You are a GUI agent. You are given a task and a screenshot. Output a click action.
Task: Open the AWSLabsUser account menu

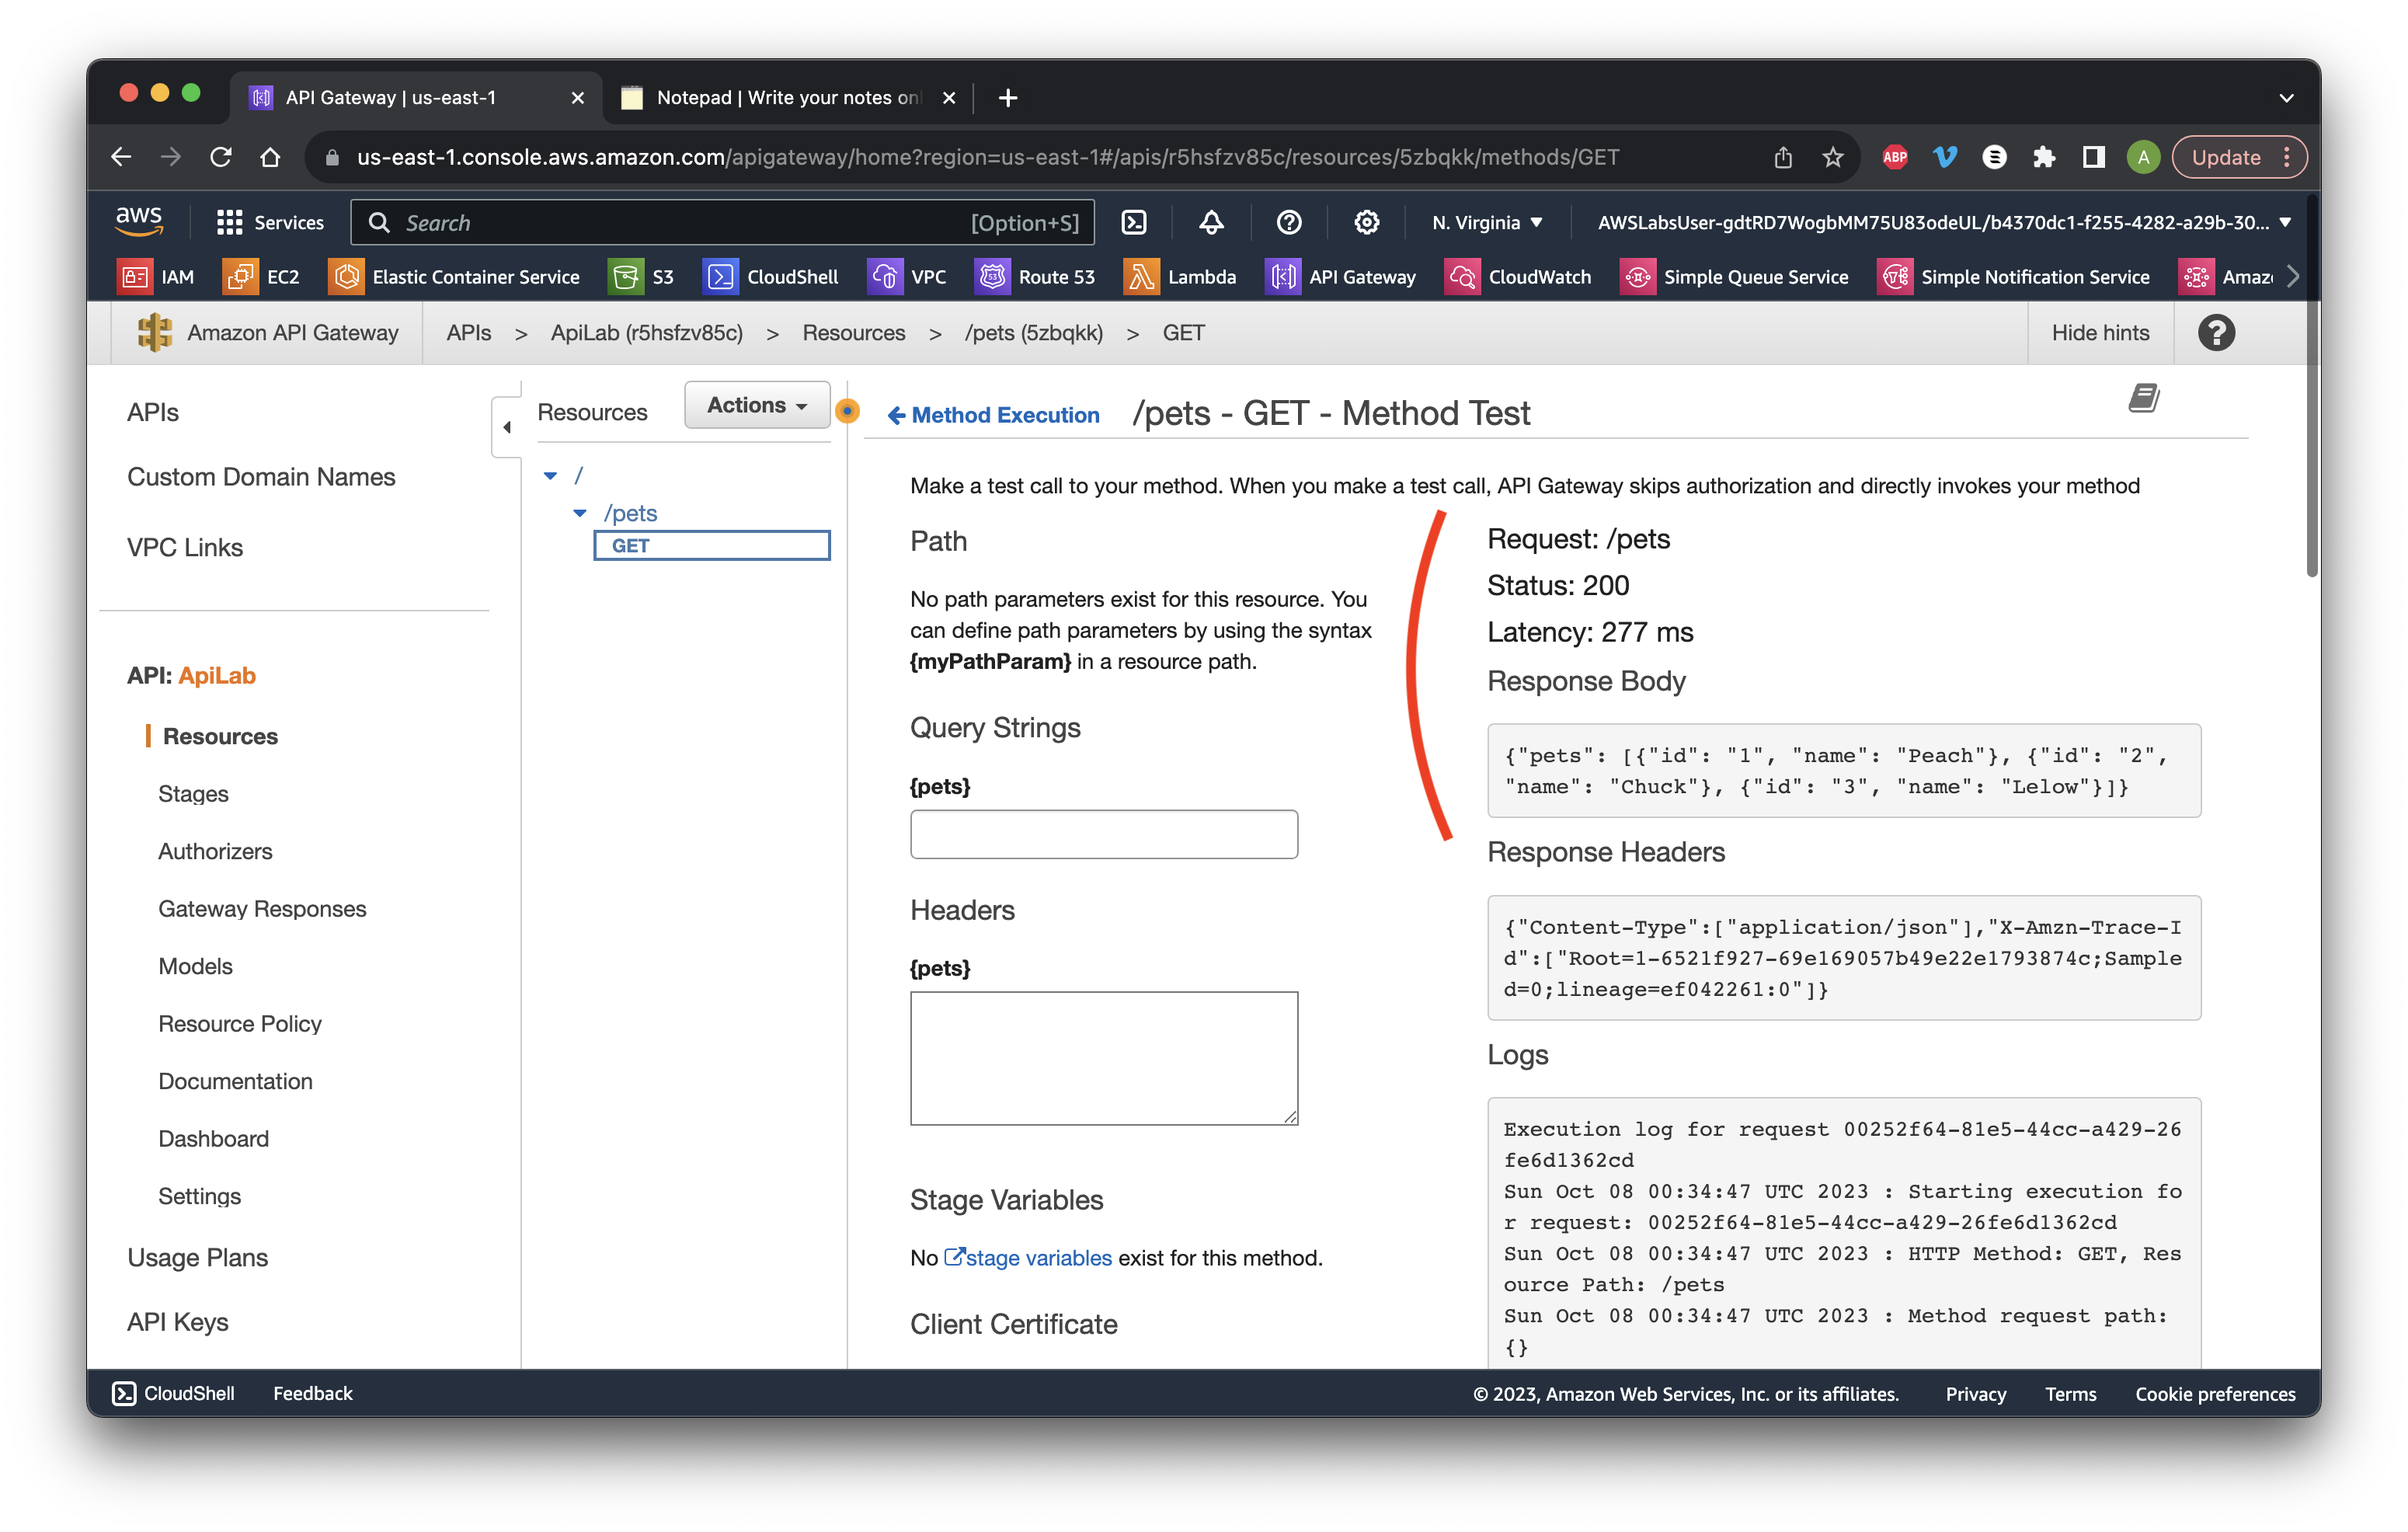tap(1943, 222)
